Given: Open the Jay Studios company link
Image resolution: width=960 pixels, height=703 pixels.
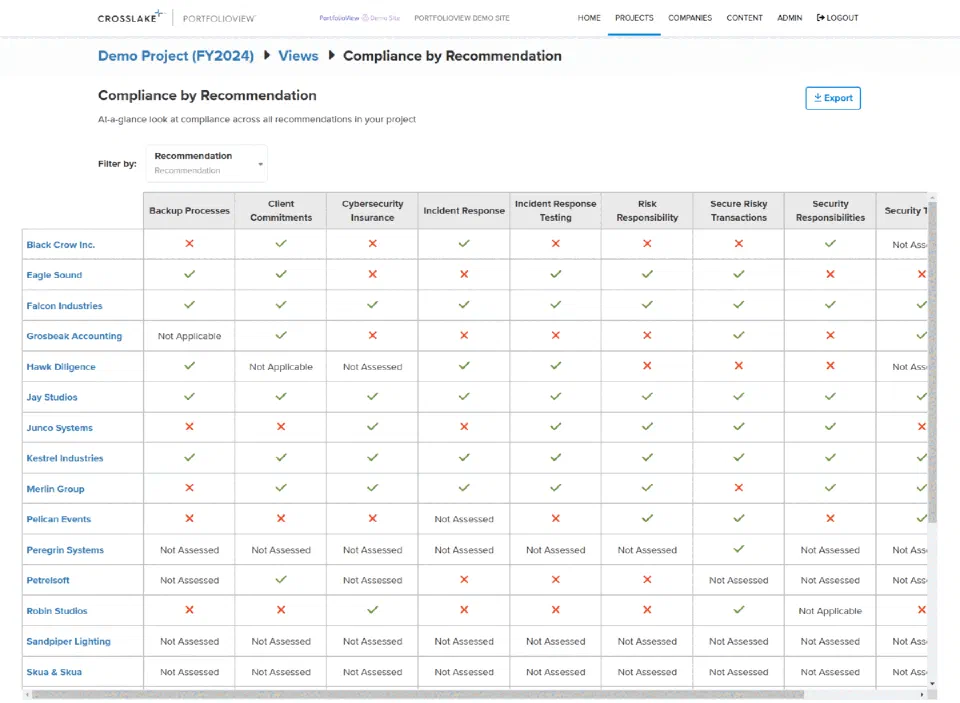Looking at the screenshot, I should pos(52,397).
